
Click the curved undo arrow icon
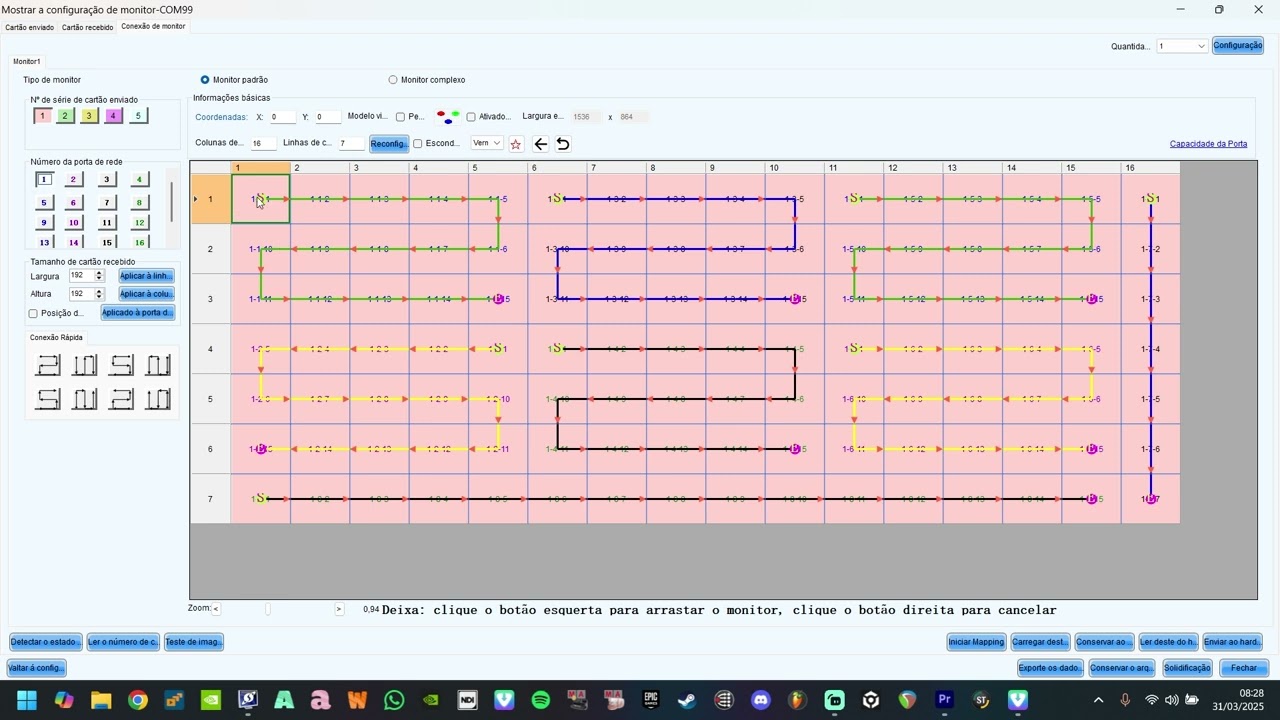(x=563, y=144)
